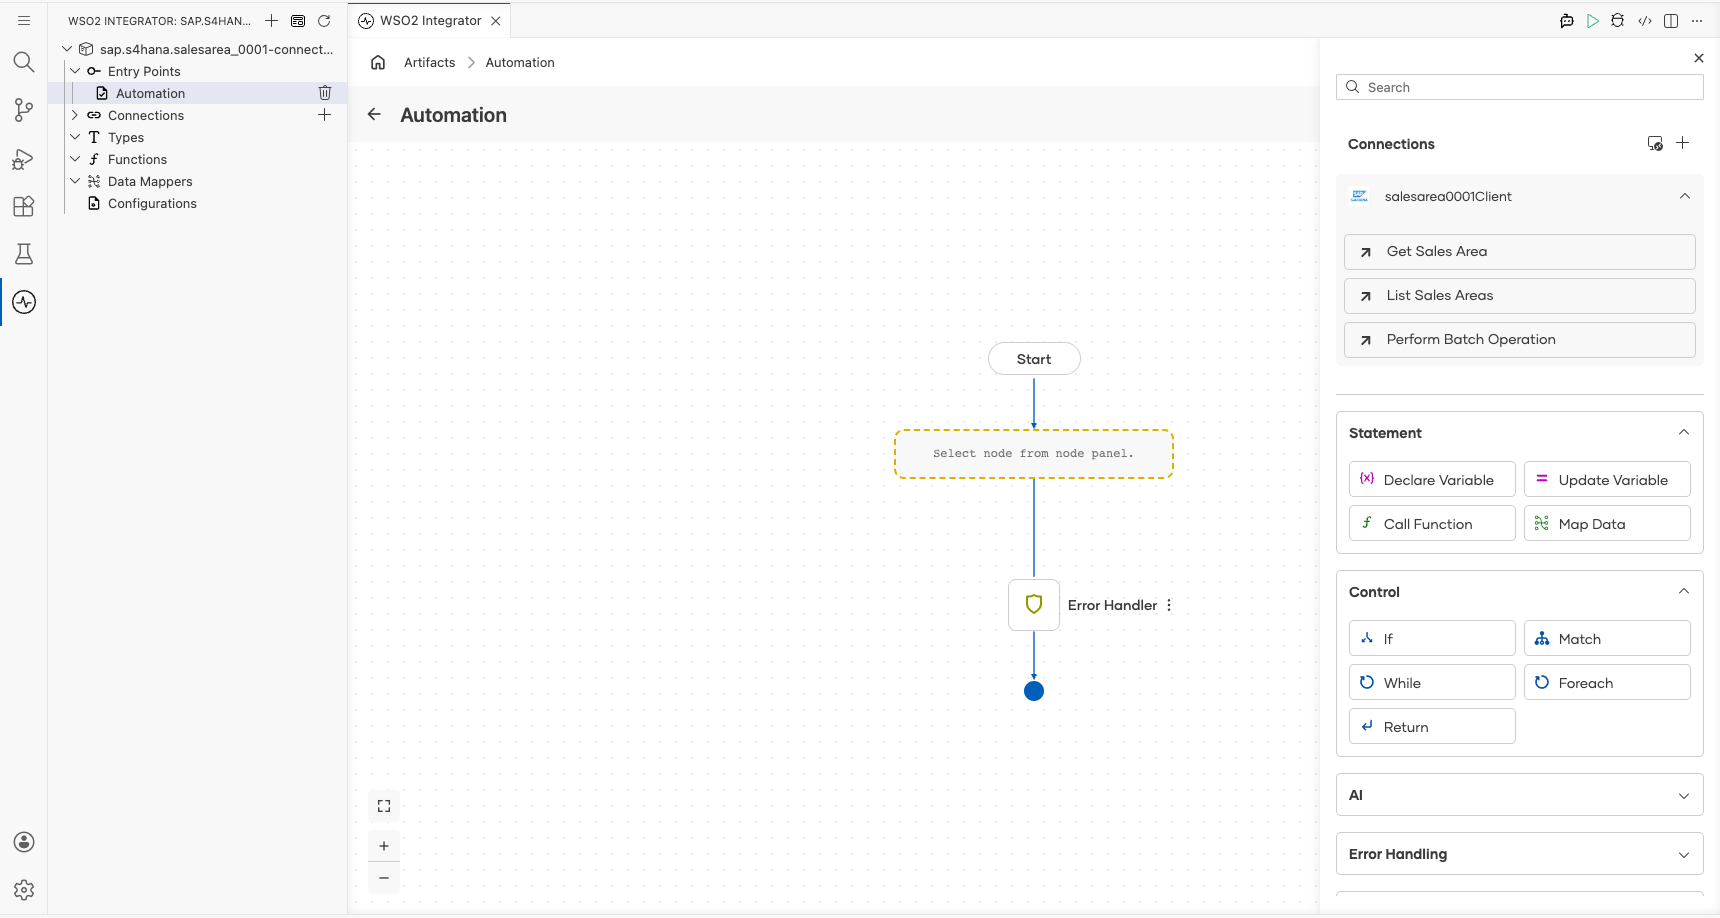Viewport: 1720px width, 918px height.
Task: Zoom in with the plus button on canvas
Action: tap(384, 846)
